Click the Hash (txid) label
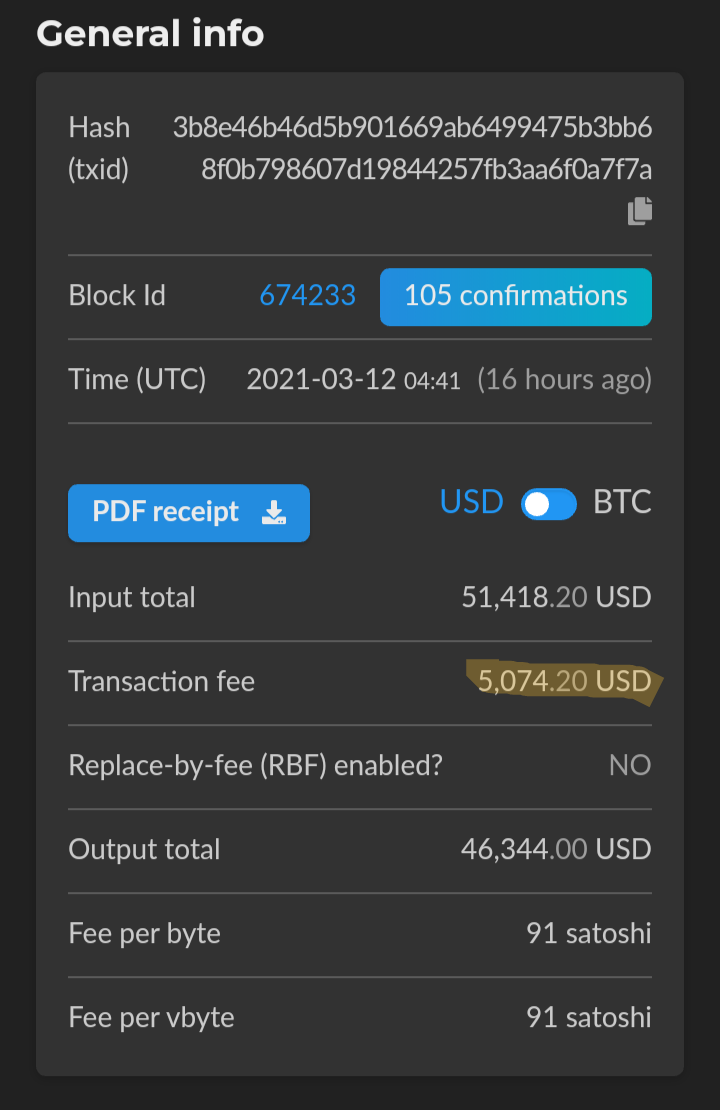 click(99, 149)
